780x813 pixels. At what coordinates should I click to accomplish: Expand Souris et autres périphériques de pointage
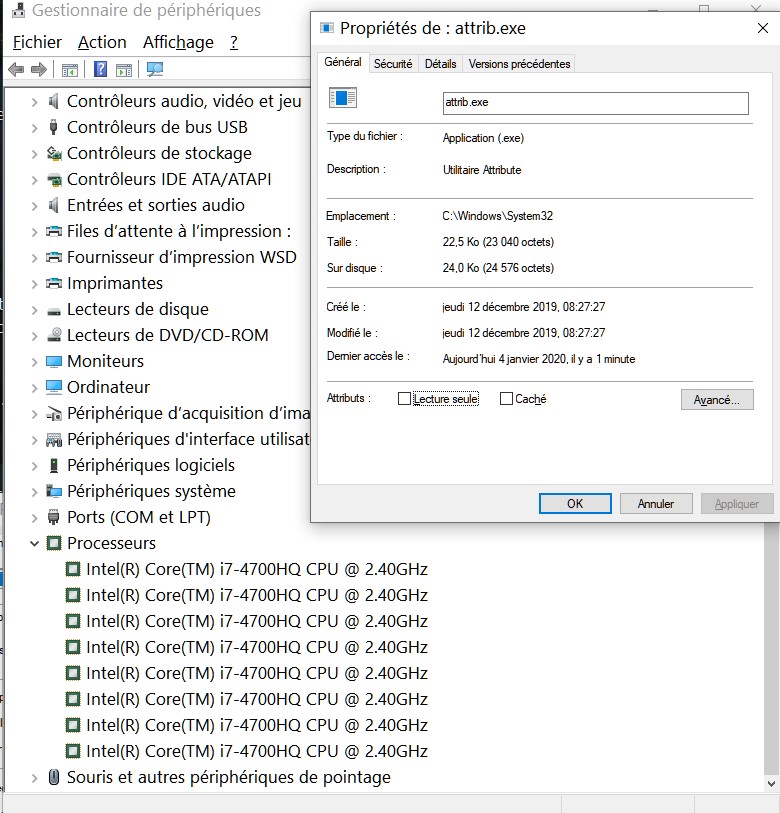35,778
